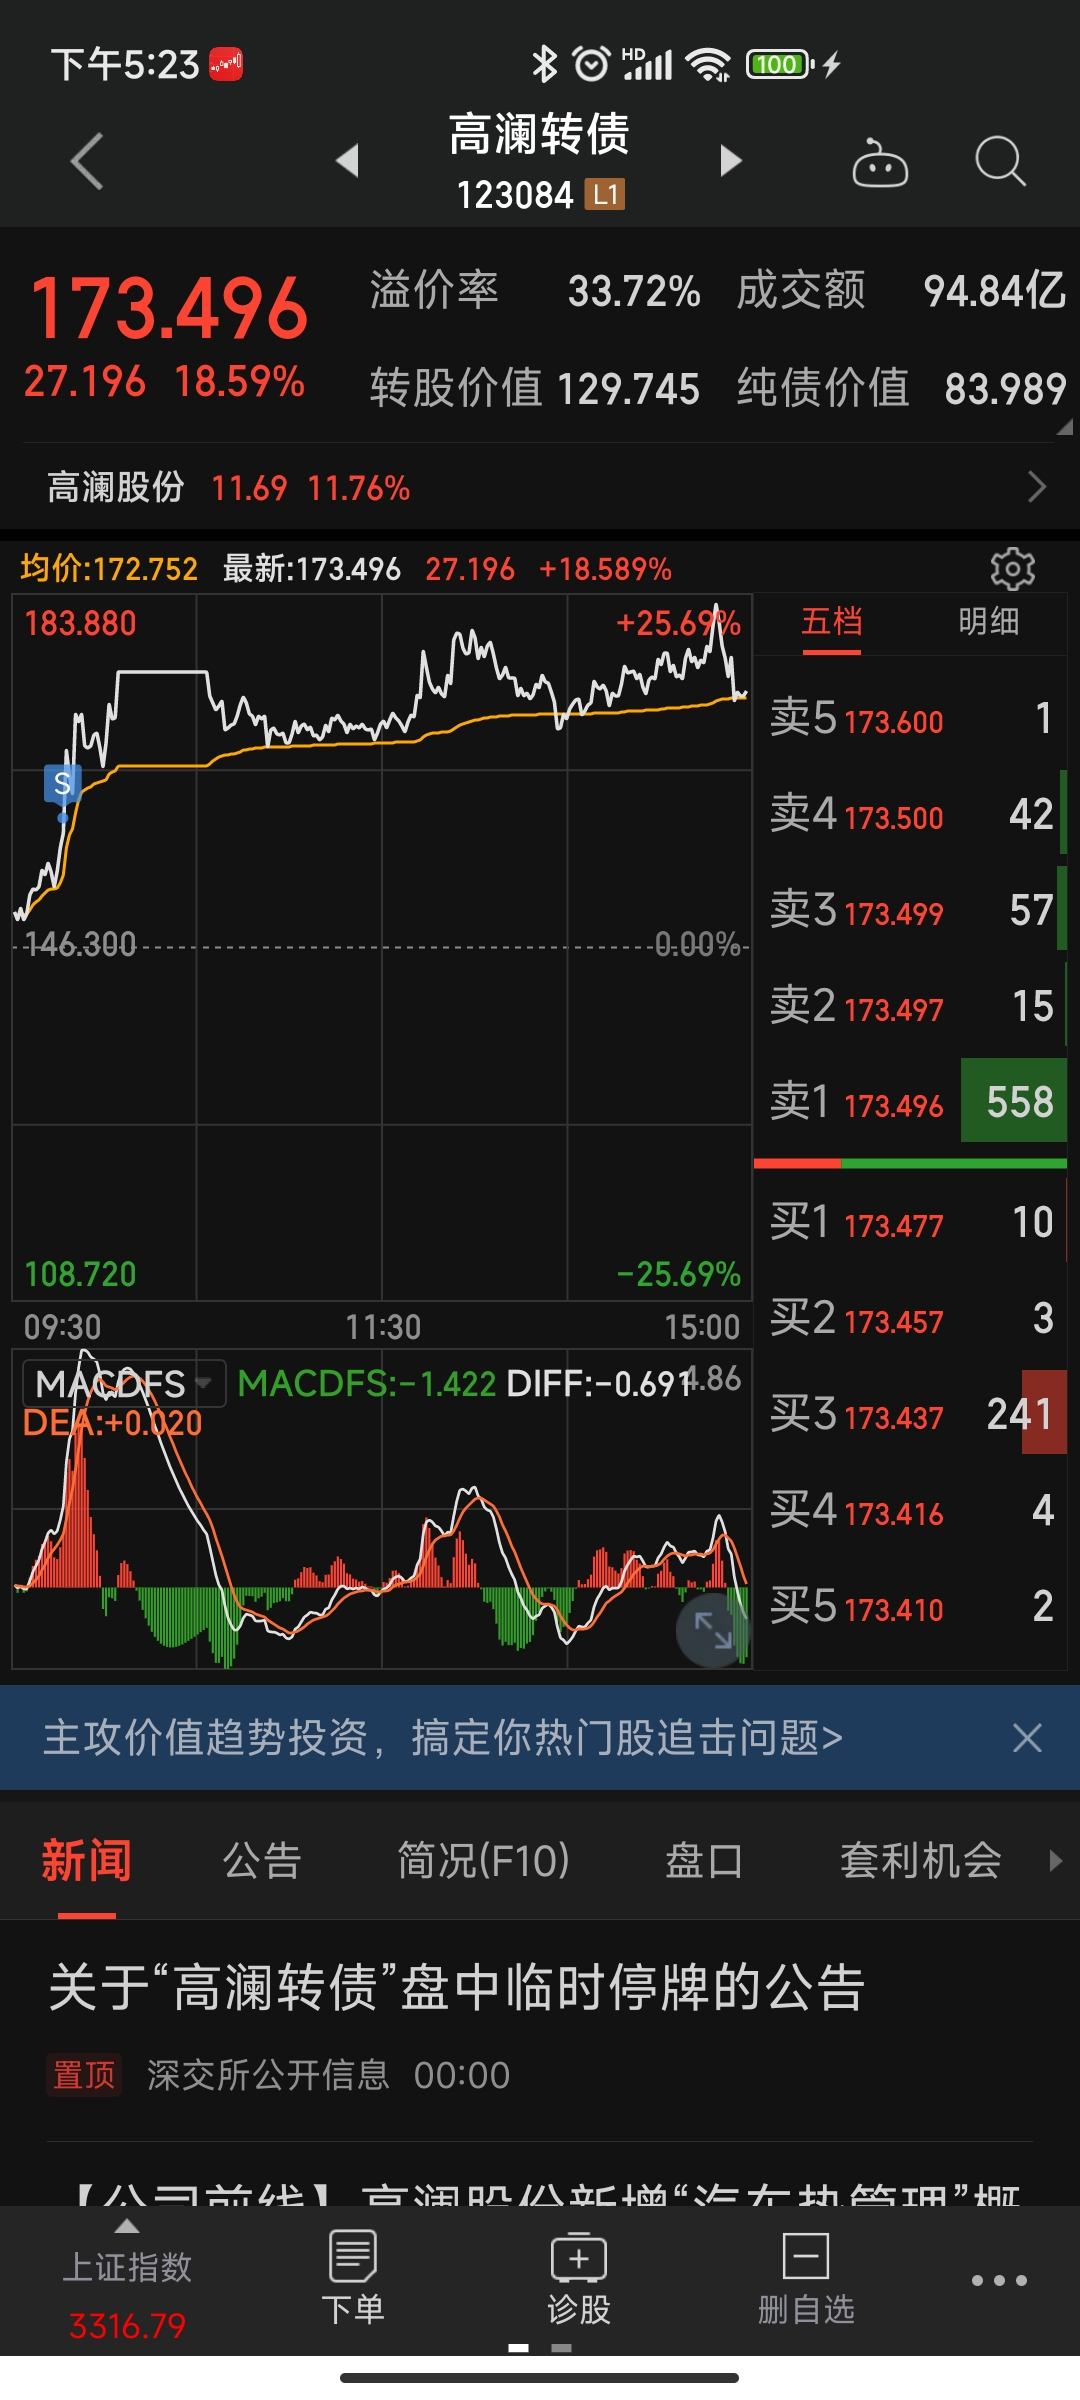The height and width of the screenshot is (2400, 1080).
Task: Open the 主攻价值趋势投资 banner link
Action: [x=443, y=1738]
